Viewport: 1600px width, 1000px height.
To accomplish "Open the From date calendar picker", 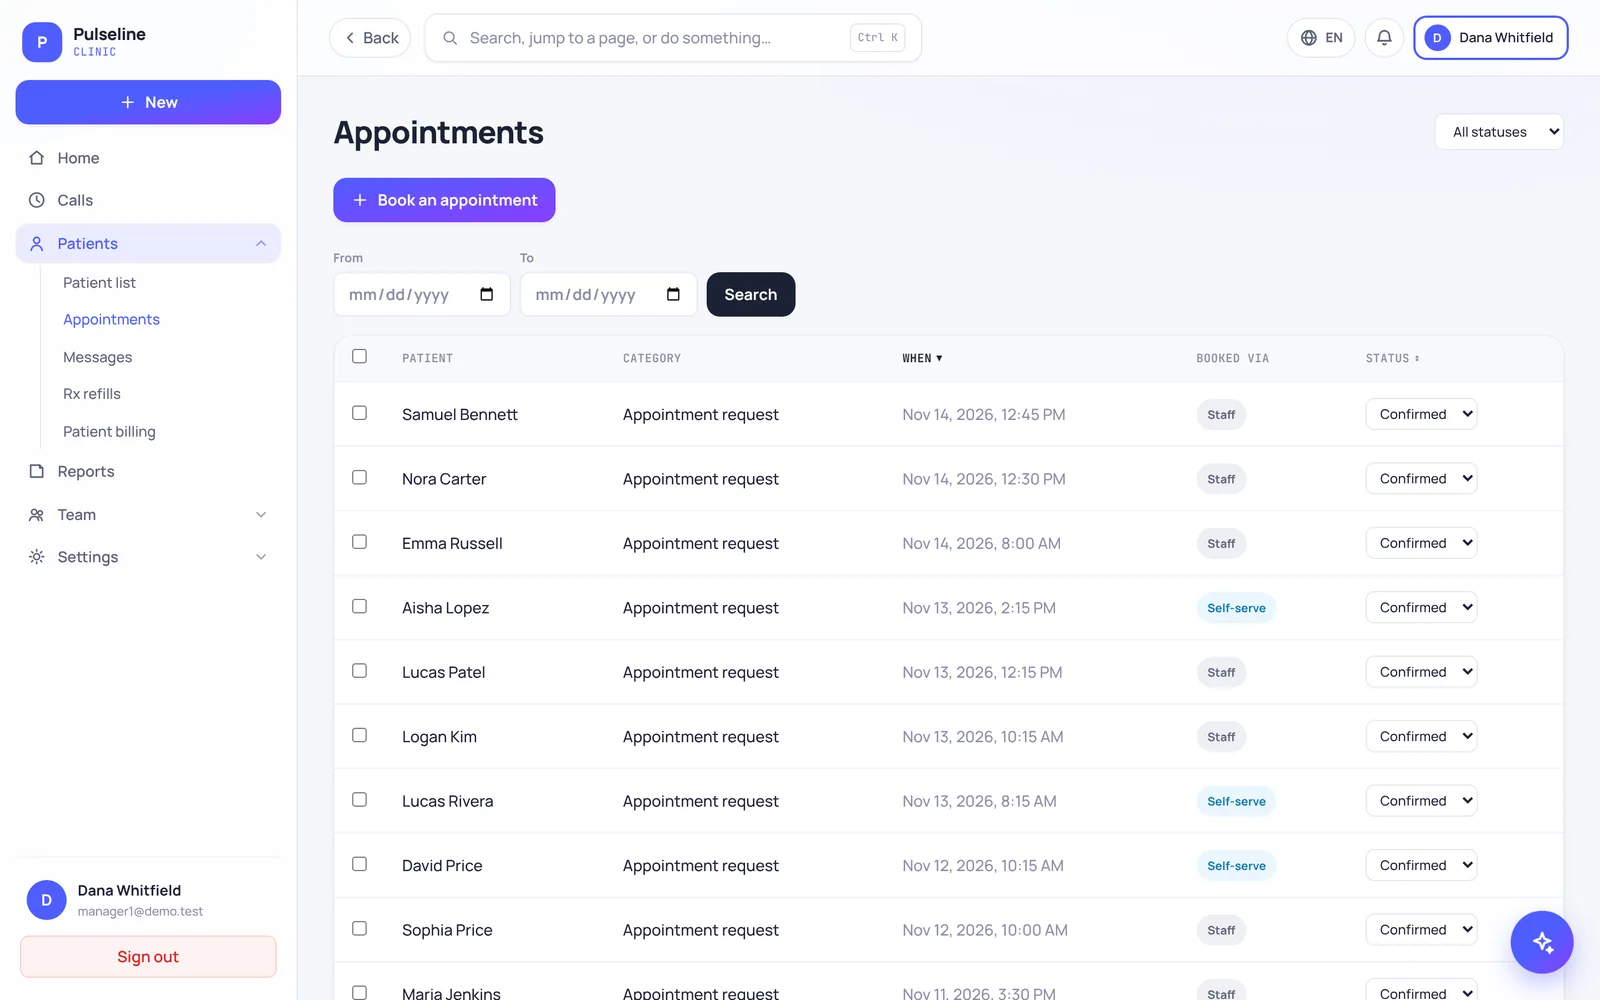I will (487, 294).
